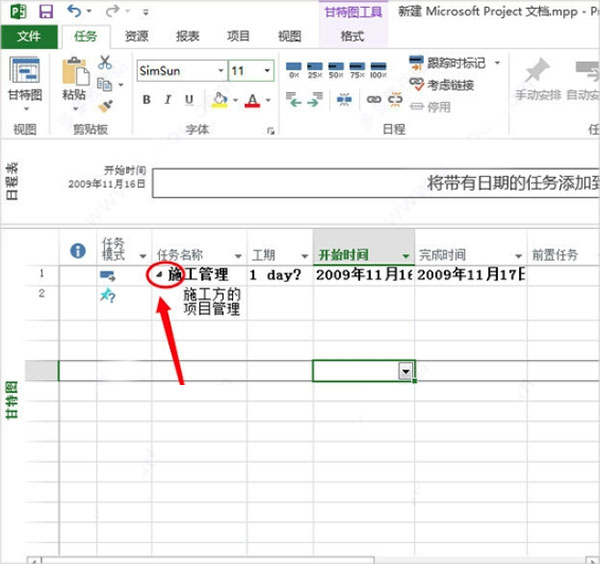Click the Indicators info column header

78,251
